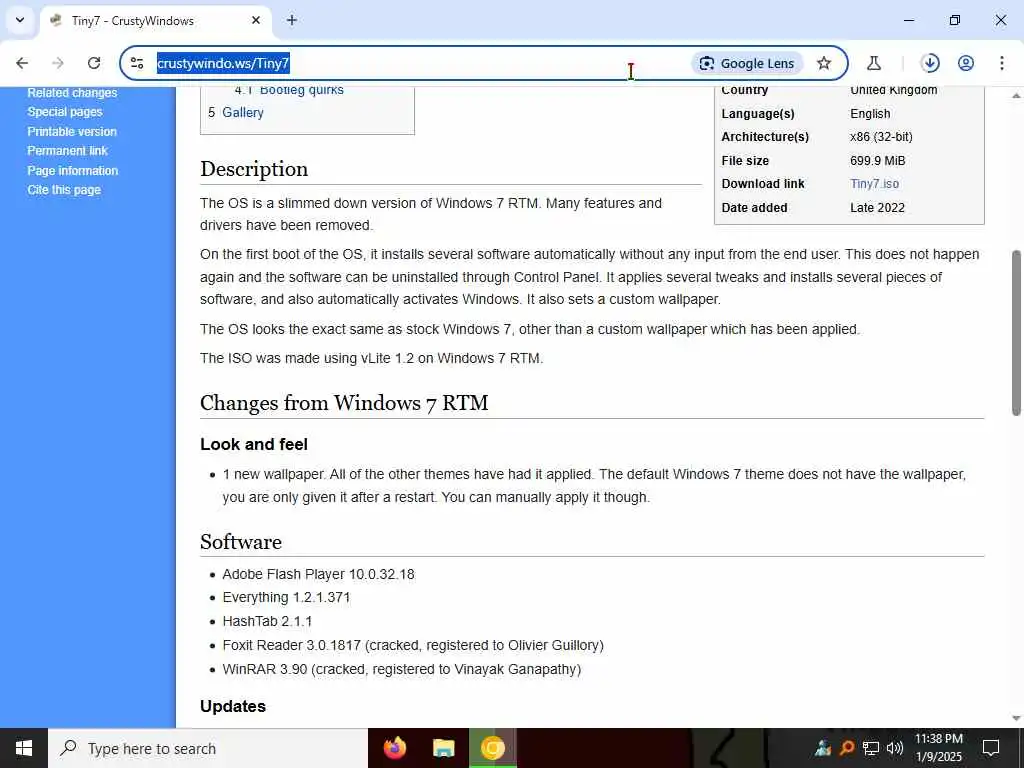Viewport: 1024px width, 768px height.
Task: Open Cite this page link
Action: [64, 190]
